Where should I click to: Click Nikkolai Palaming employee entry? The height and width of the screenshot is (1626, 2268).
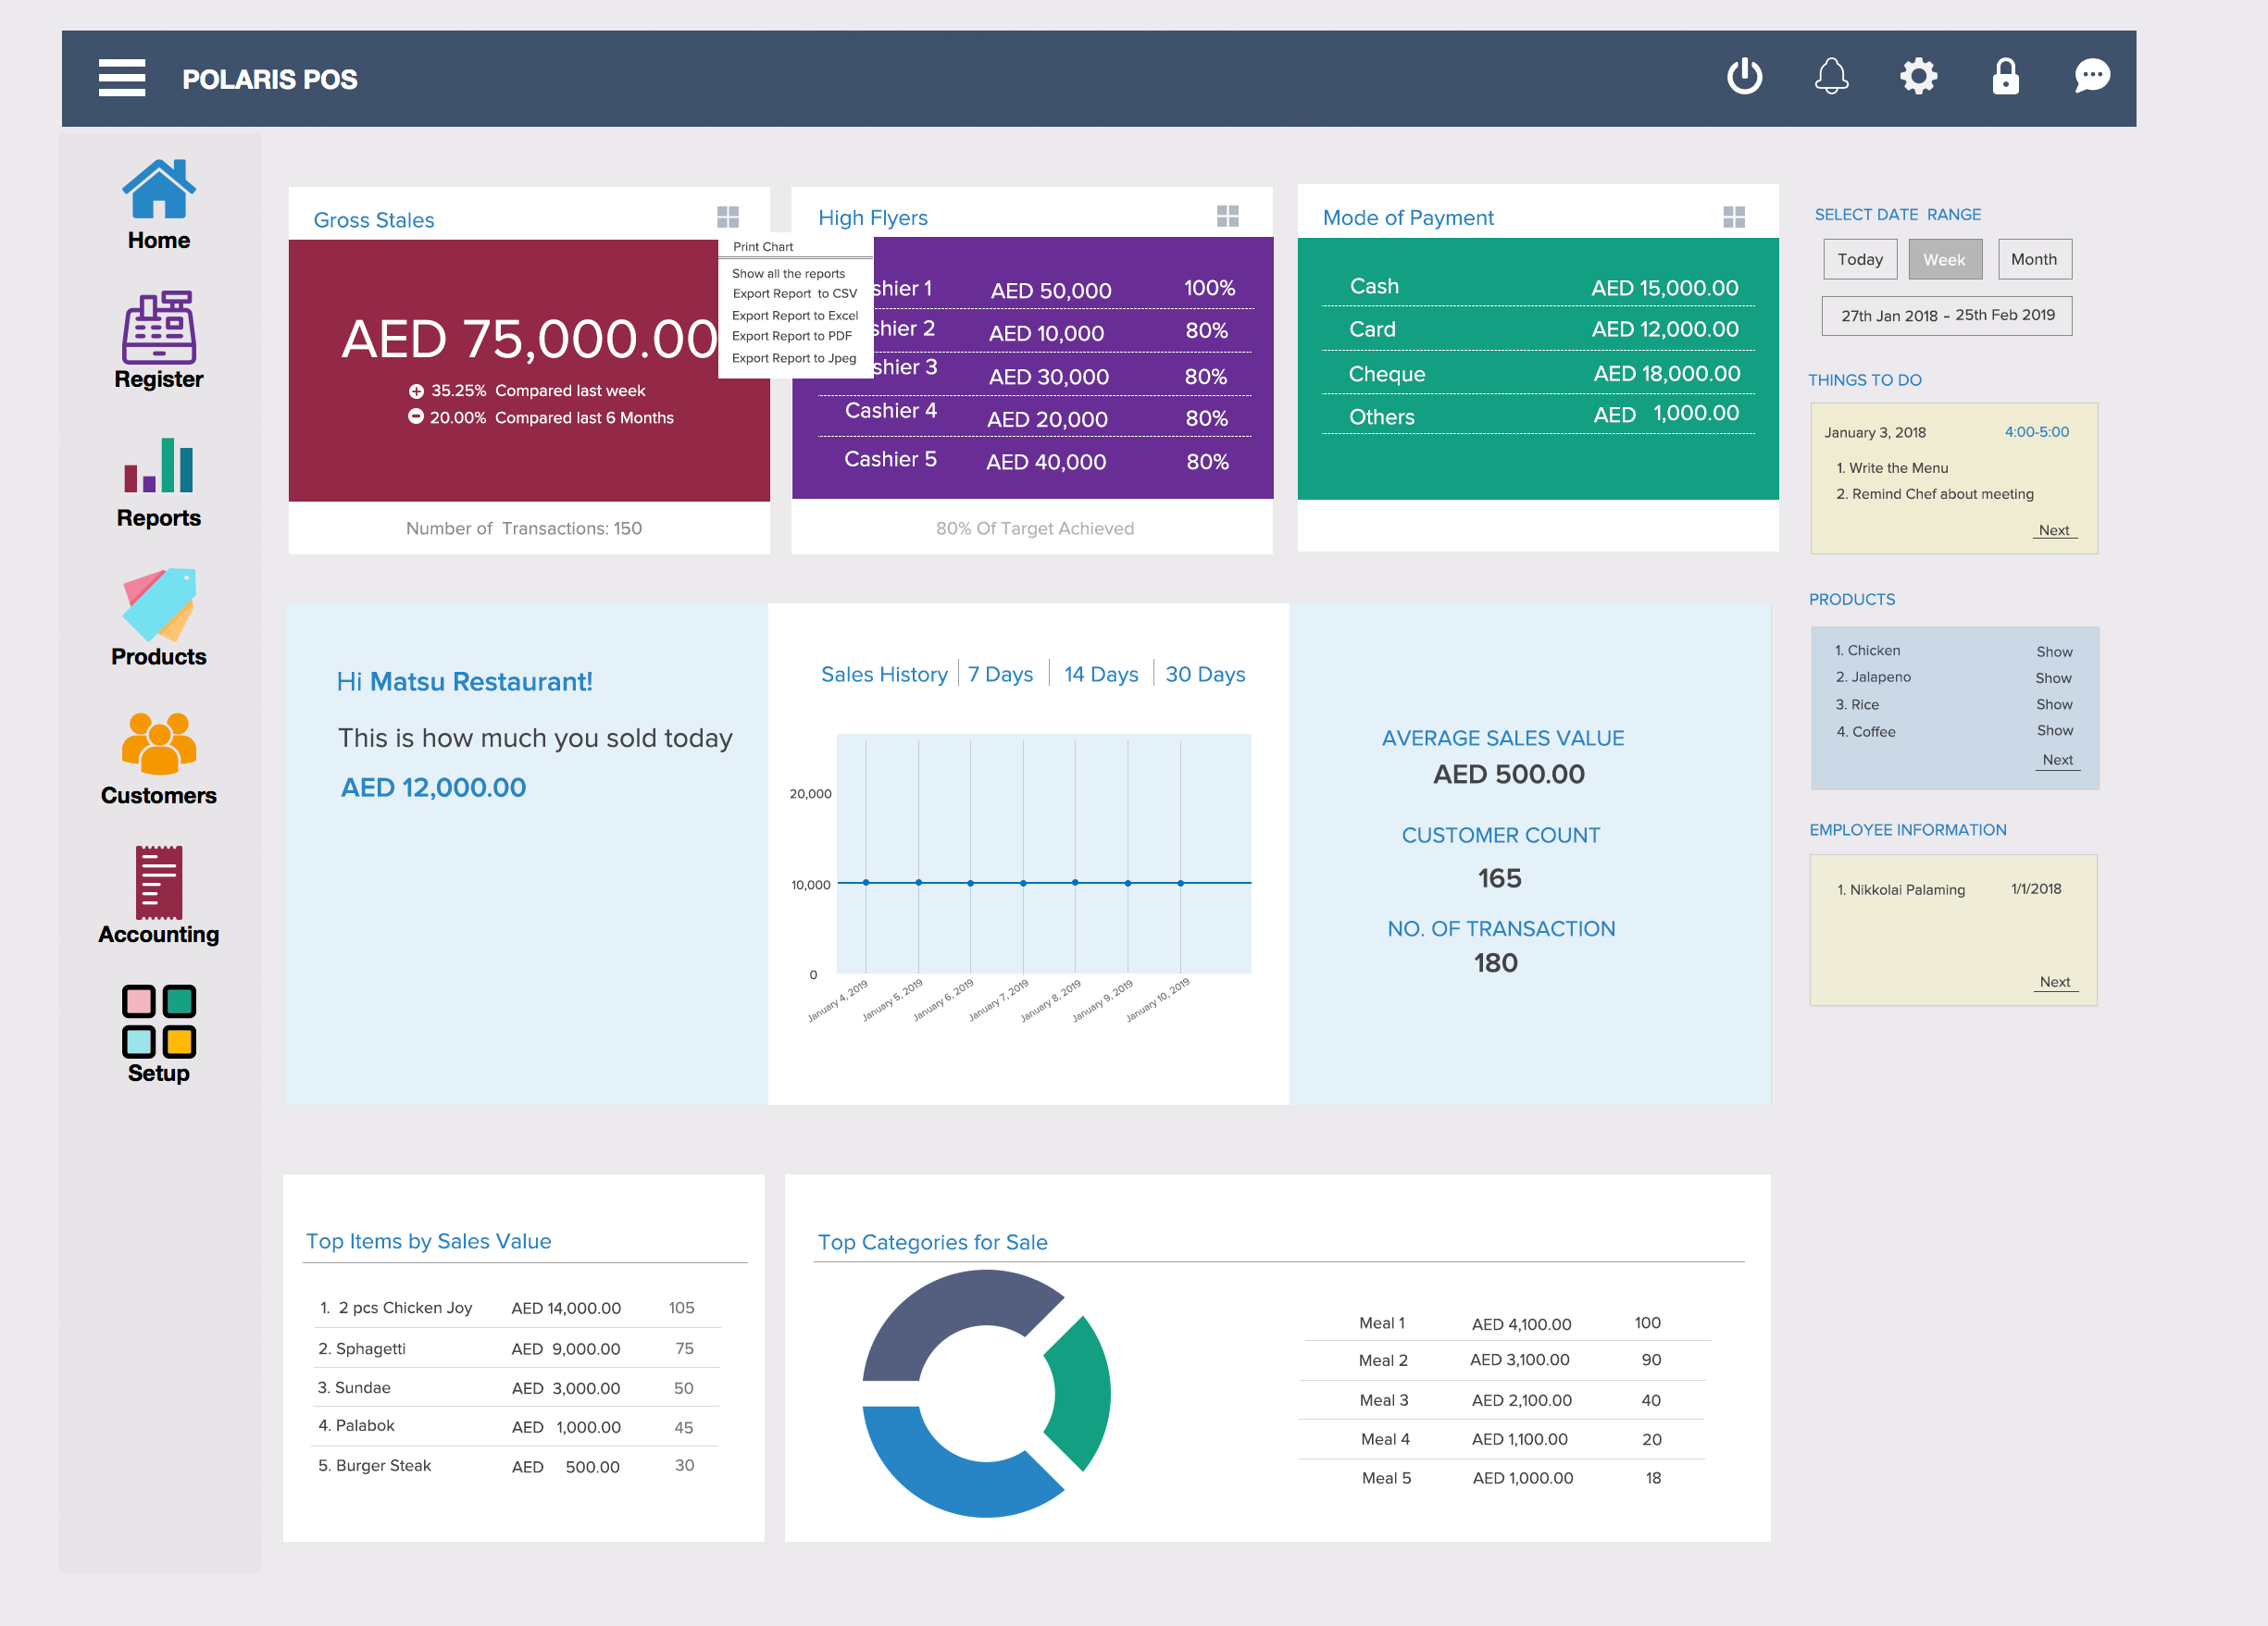pyautogui.click(x=1900, y=890)
